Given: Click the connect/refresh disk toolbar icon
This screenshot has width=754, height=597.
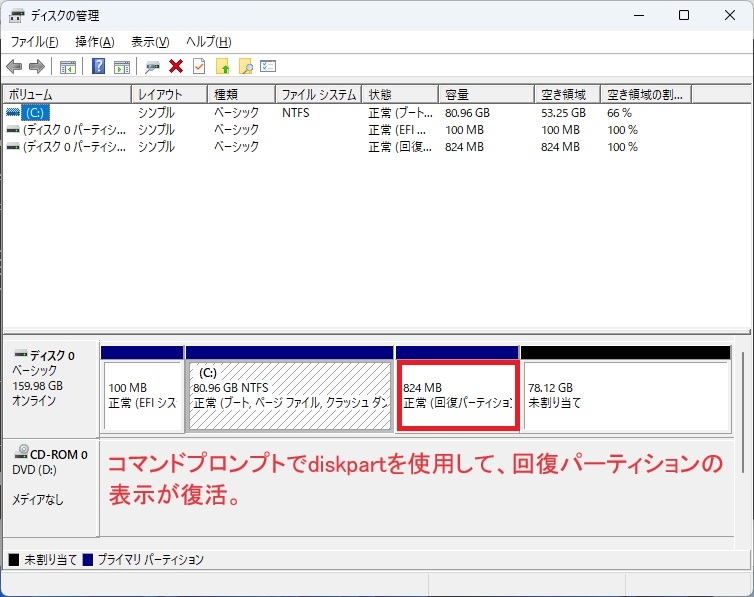Looking at the screenshot, I should [x=152, y=67].
